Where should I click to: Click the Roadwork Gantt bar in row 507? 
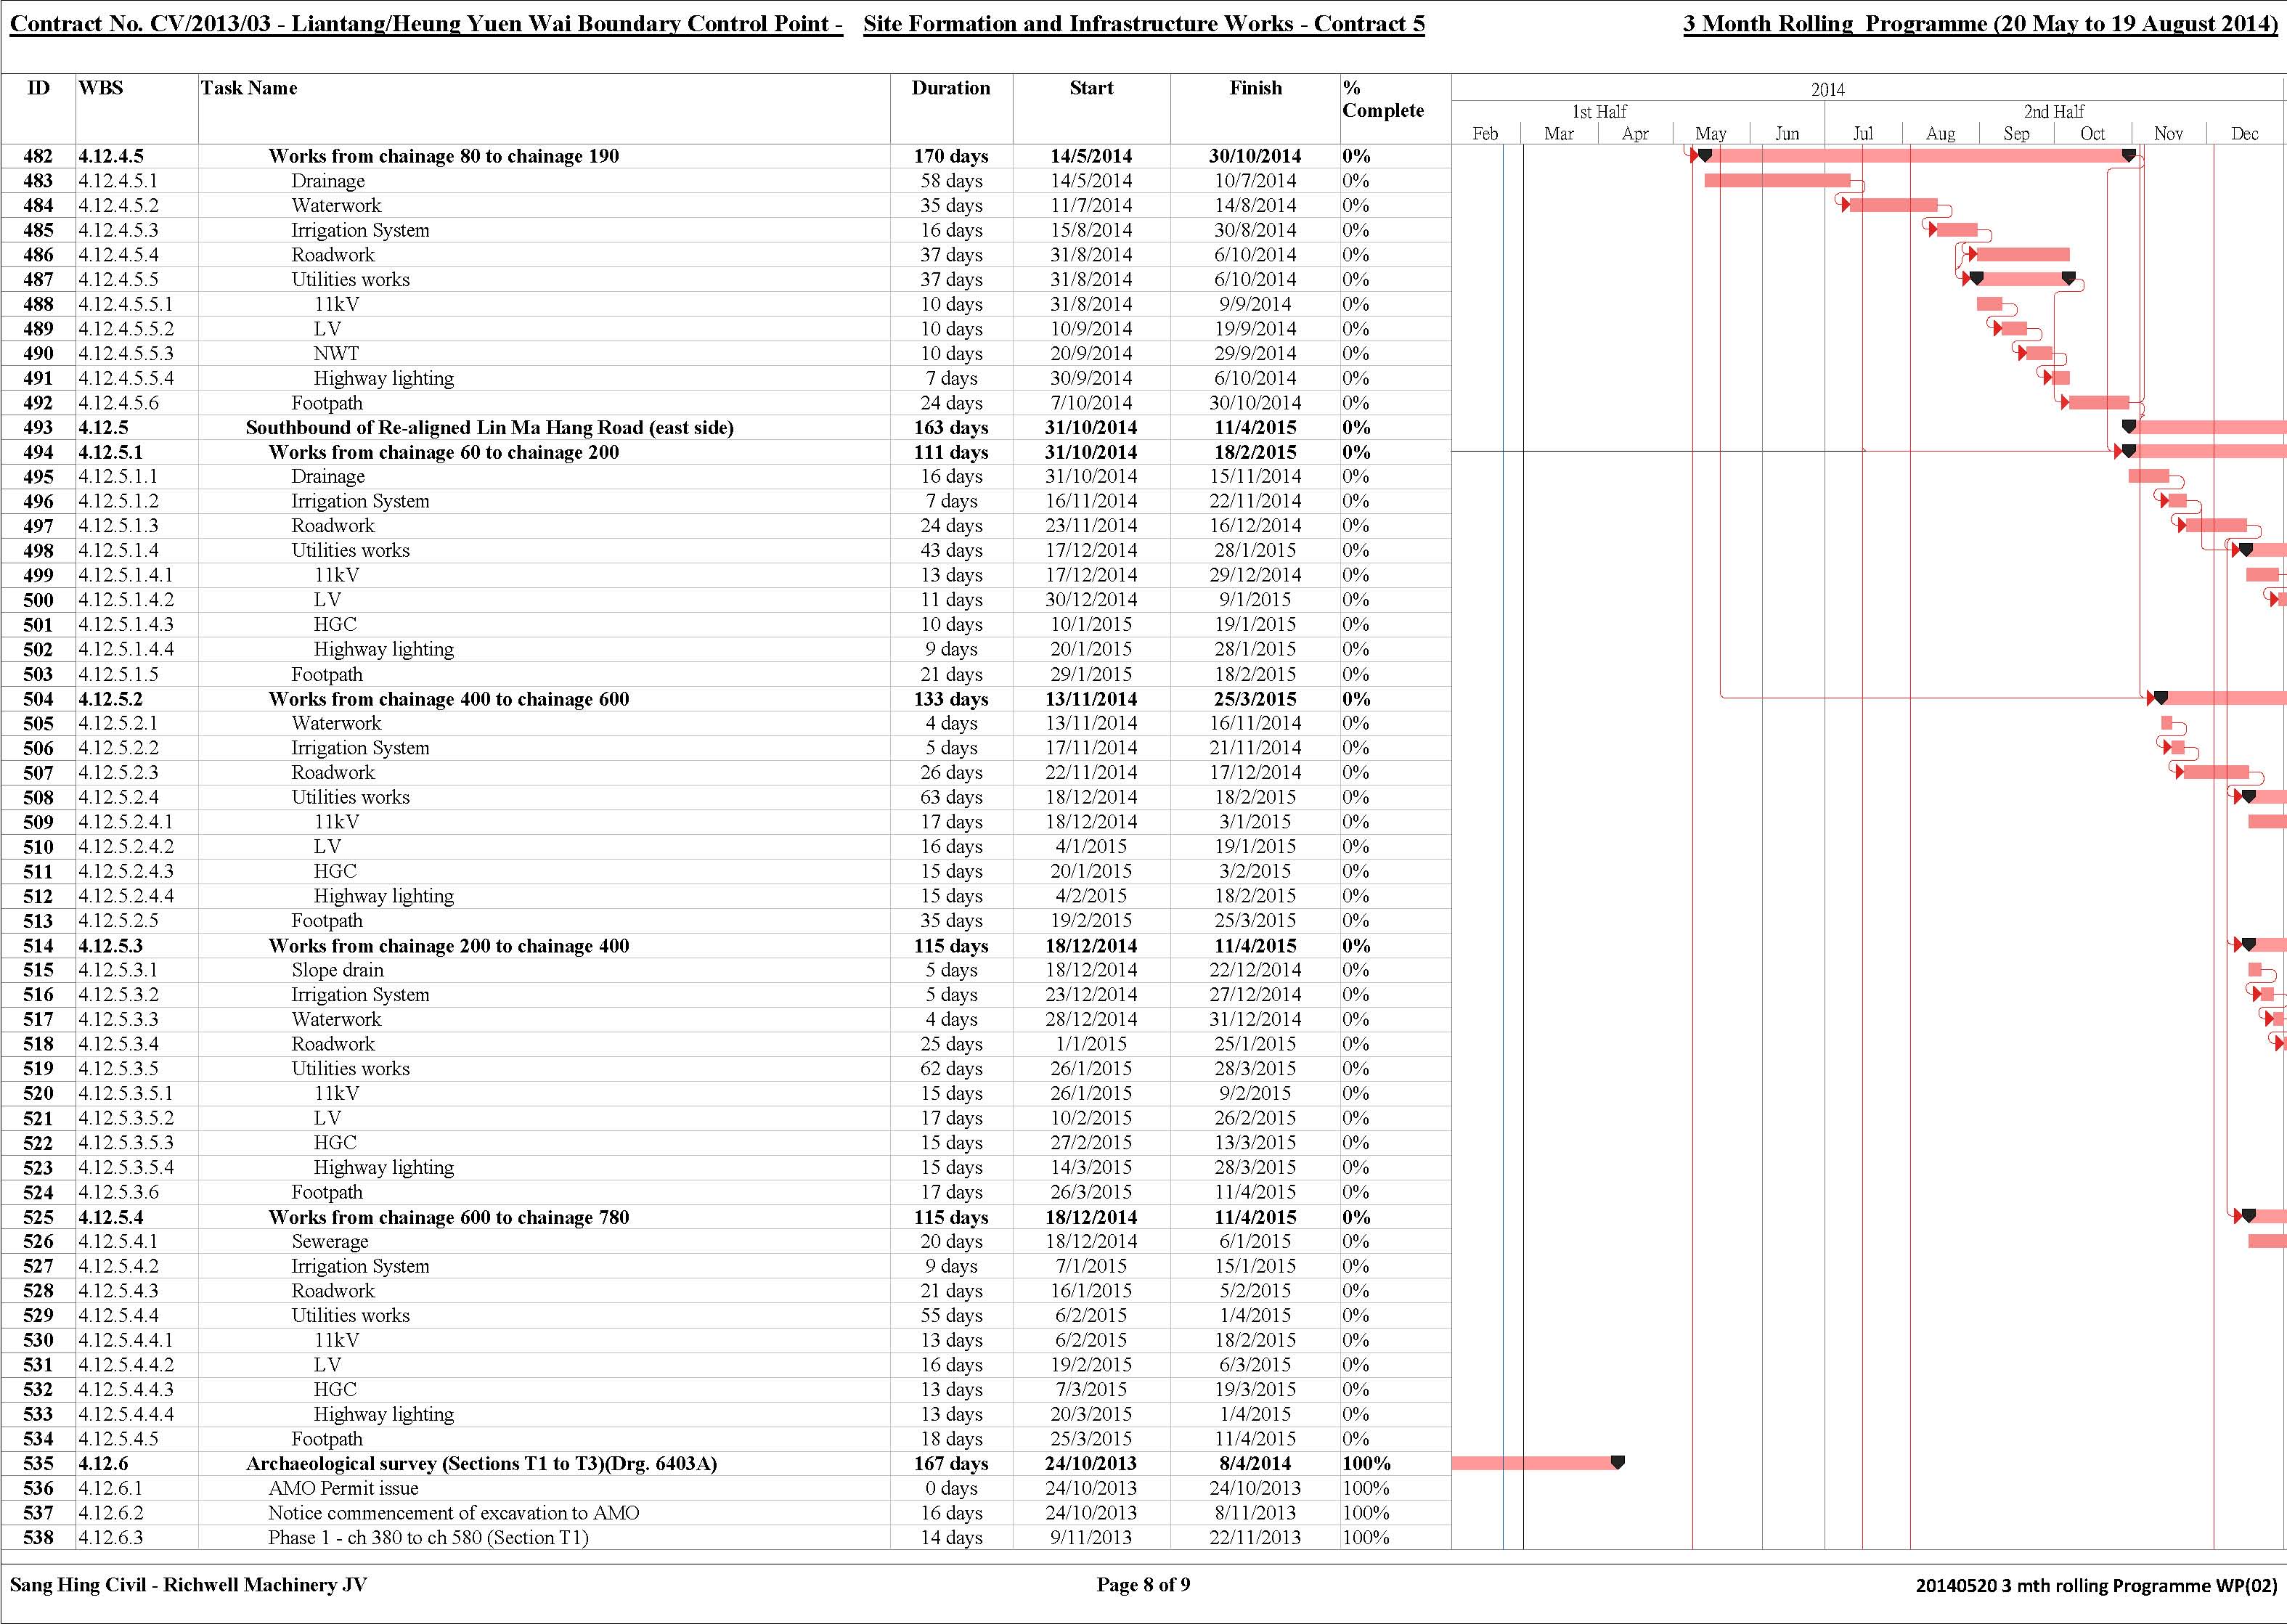tap(2216, 772)
